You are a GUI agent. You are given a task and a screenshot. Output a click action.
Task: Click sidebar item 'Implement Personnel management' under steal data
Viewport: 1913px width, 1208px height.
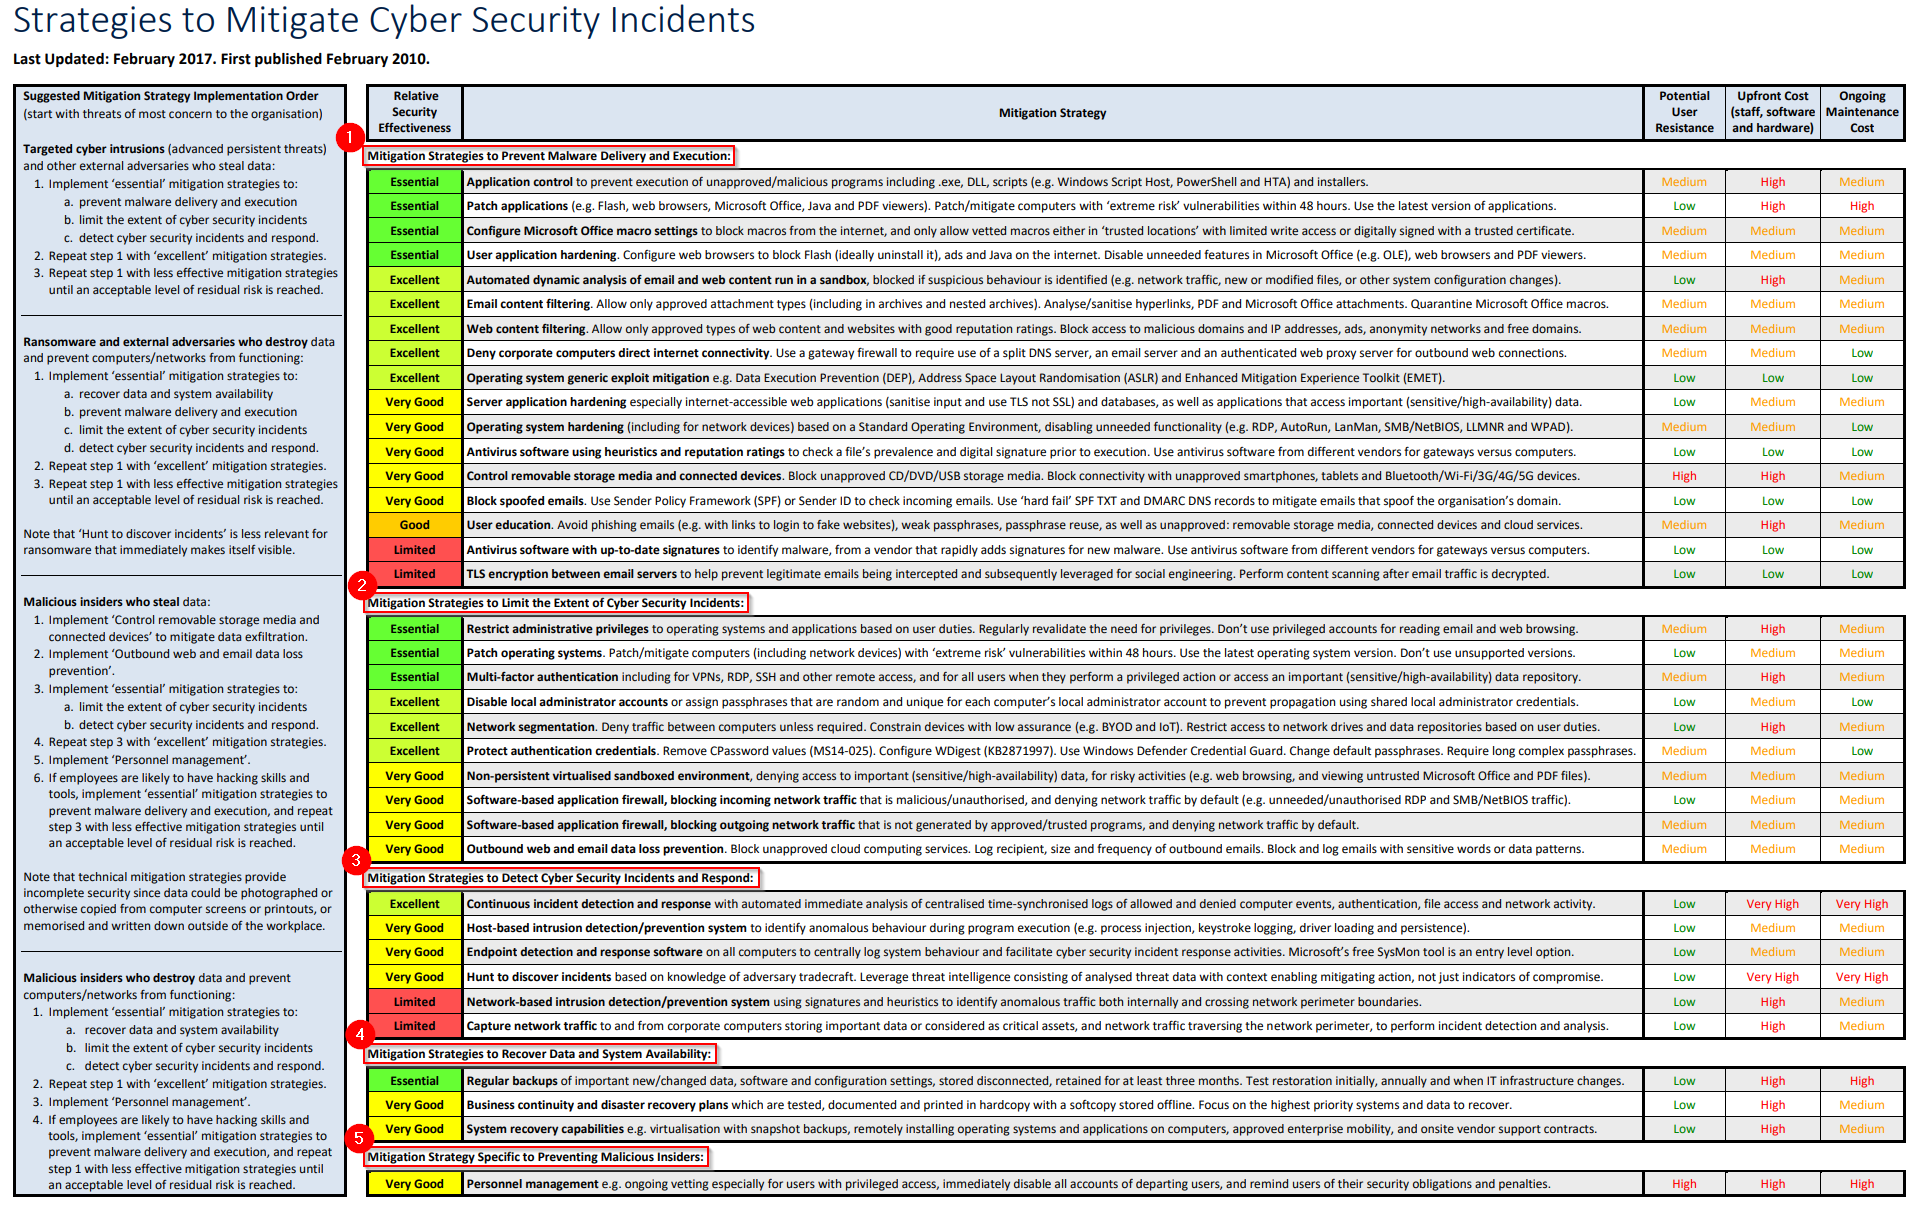[x=149, y=760]
